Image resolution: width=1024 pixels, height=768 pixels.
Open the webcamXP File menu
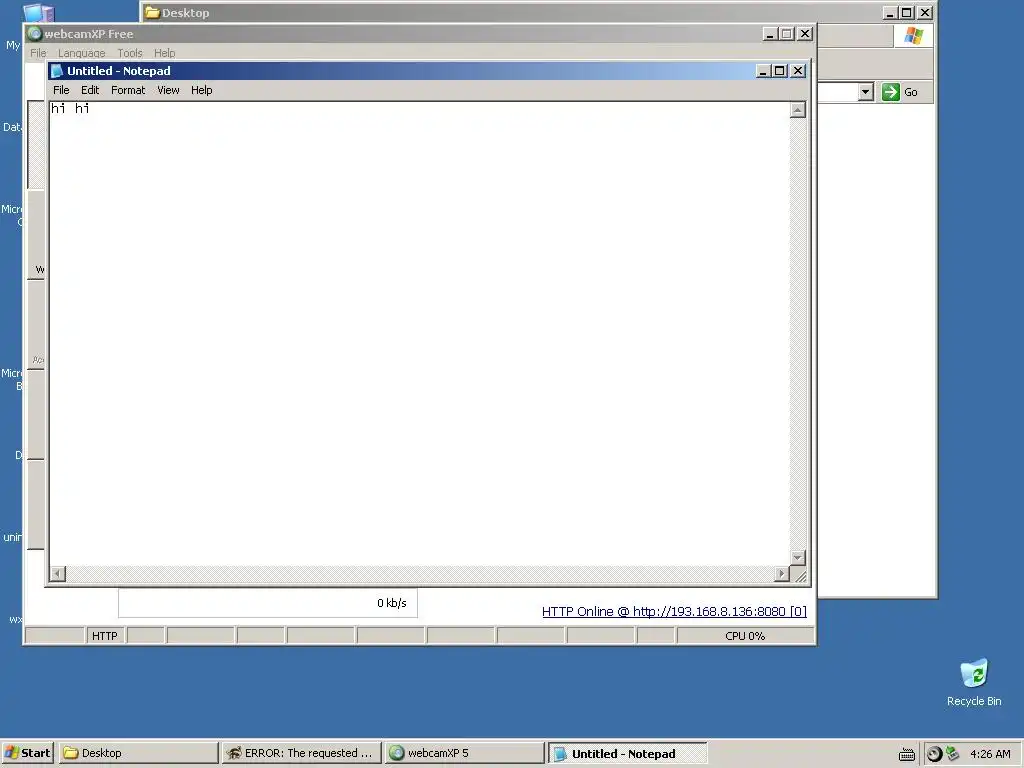click(x=39, y=53)
